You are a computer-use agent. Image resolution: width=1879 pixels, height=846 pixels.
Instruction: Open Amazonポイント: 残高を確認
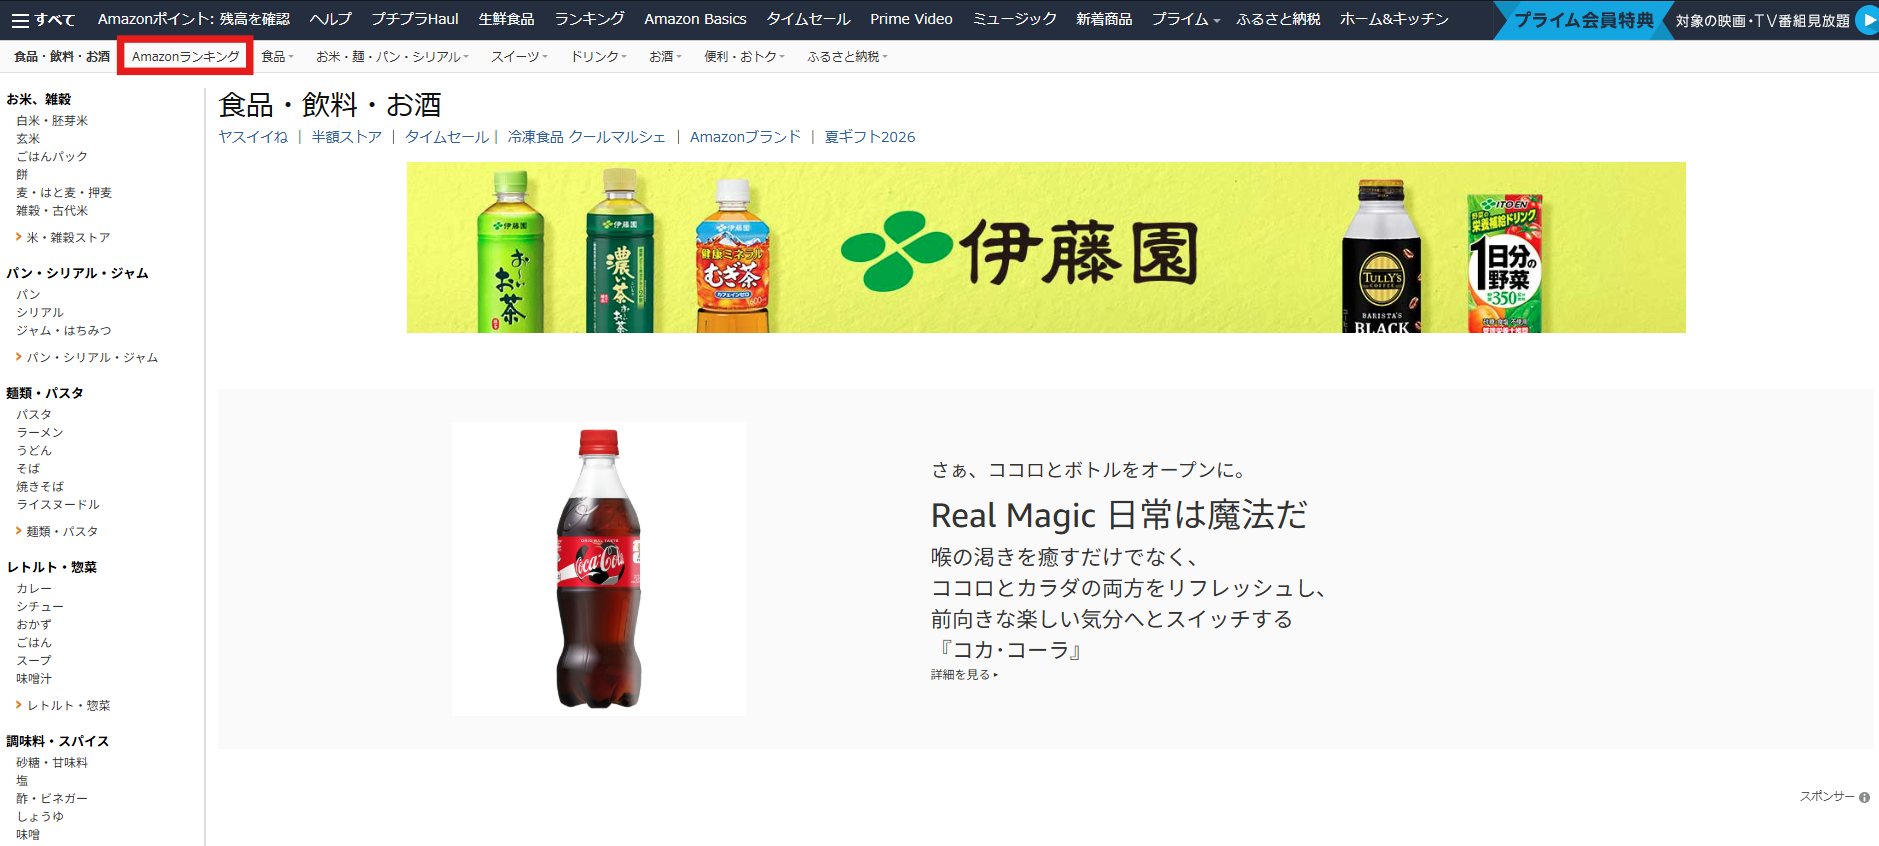tap(194, 19)
